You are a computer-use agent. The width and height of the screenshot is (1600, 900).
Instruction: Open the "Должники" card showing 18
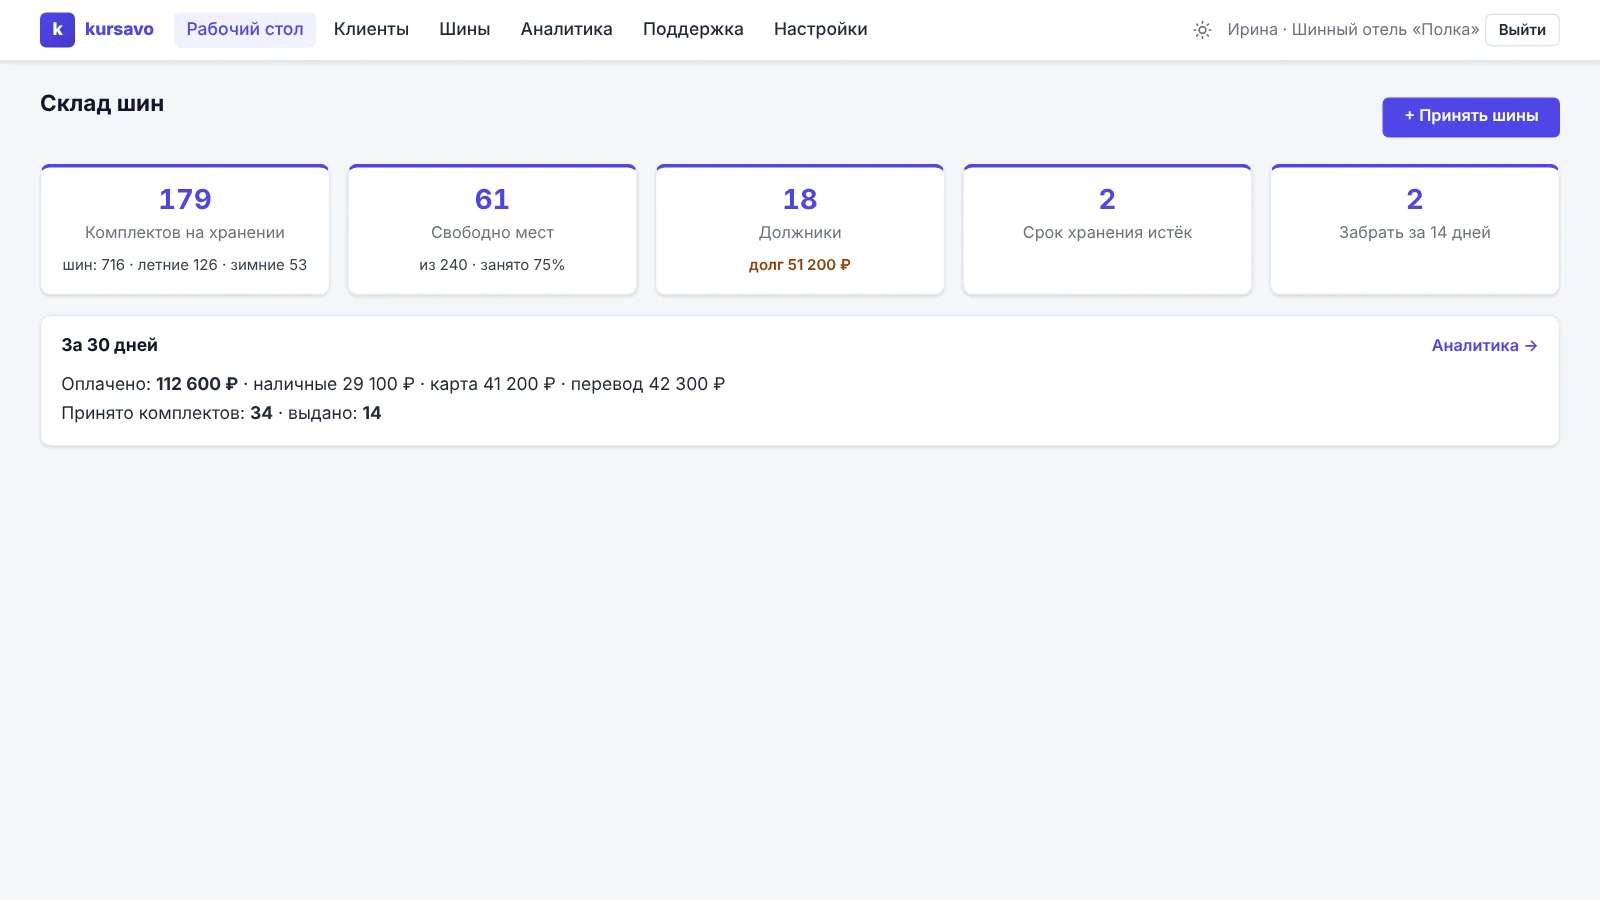(800, 230)
